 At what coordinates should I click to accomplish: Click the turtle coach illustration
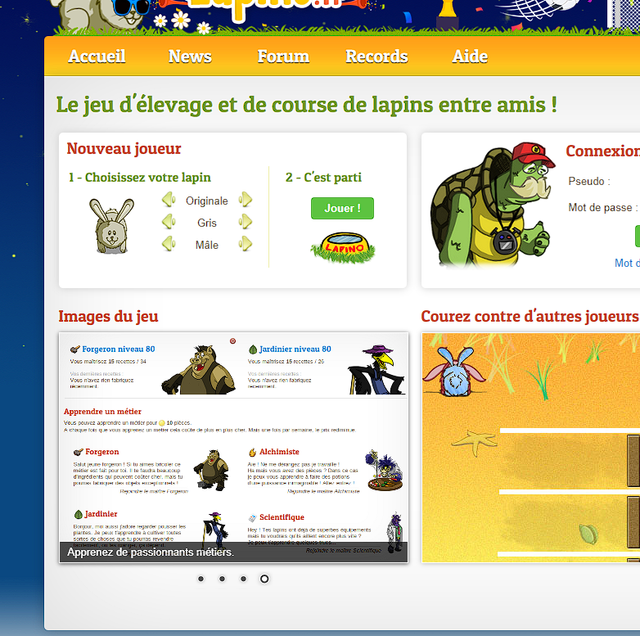(493, 205)
